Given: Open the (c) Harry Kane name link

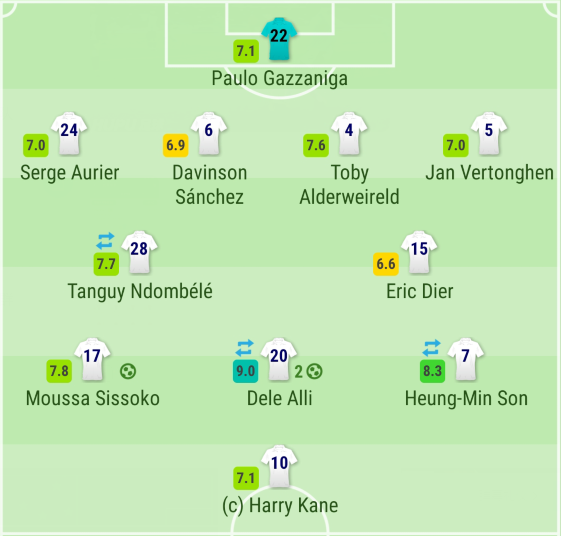Looking at the screenshot, I should 280,506.
